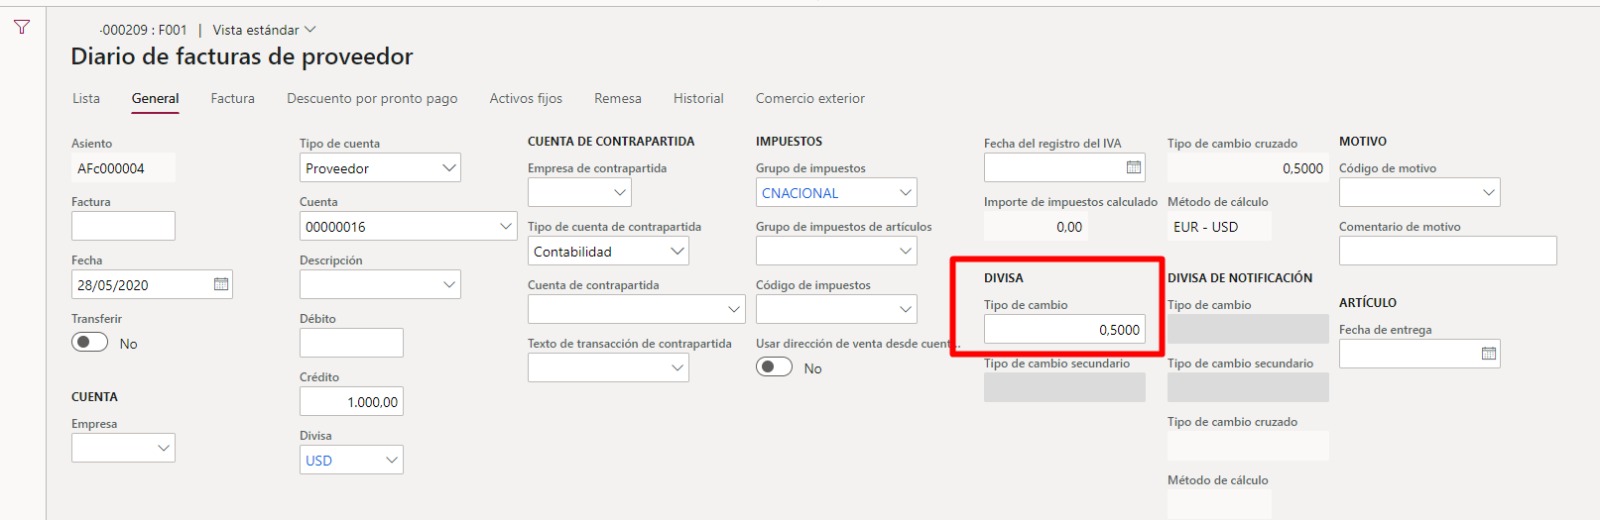The image size is (1600, 520).
Task: Open the Empresa dropdown under CUENTA
Action: pyautogui.click(x=164, y=448)
